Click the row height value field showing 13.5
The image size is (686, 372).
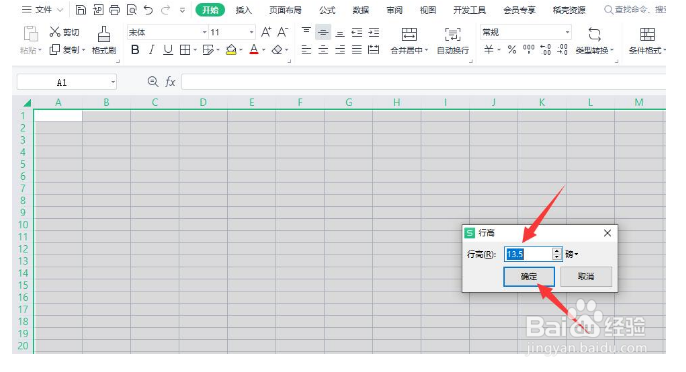(528, 254)
